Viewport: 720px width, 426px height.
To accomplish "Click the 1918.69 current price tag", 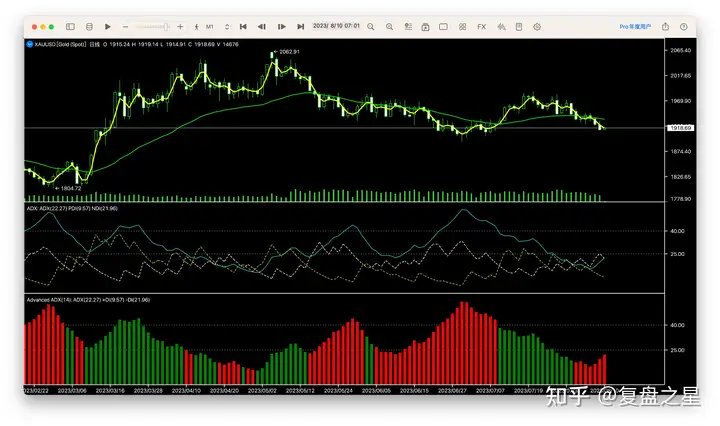I will point(680,128).
